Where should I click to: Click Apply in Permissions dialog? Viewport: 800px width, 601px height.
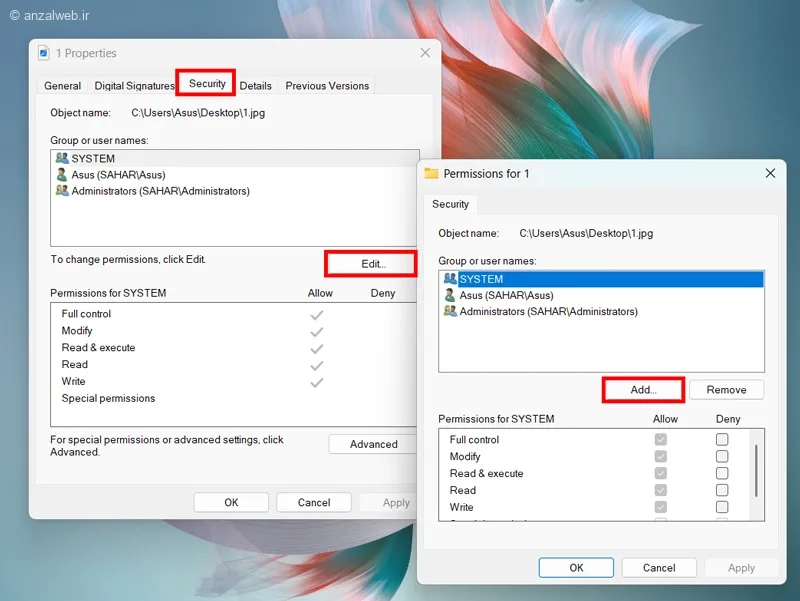(741, 568)
